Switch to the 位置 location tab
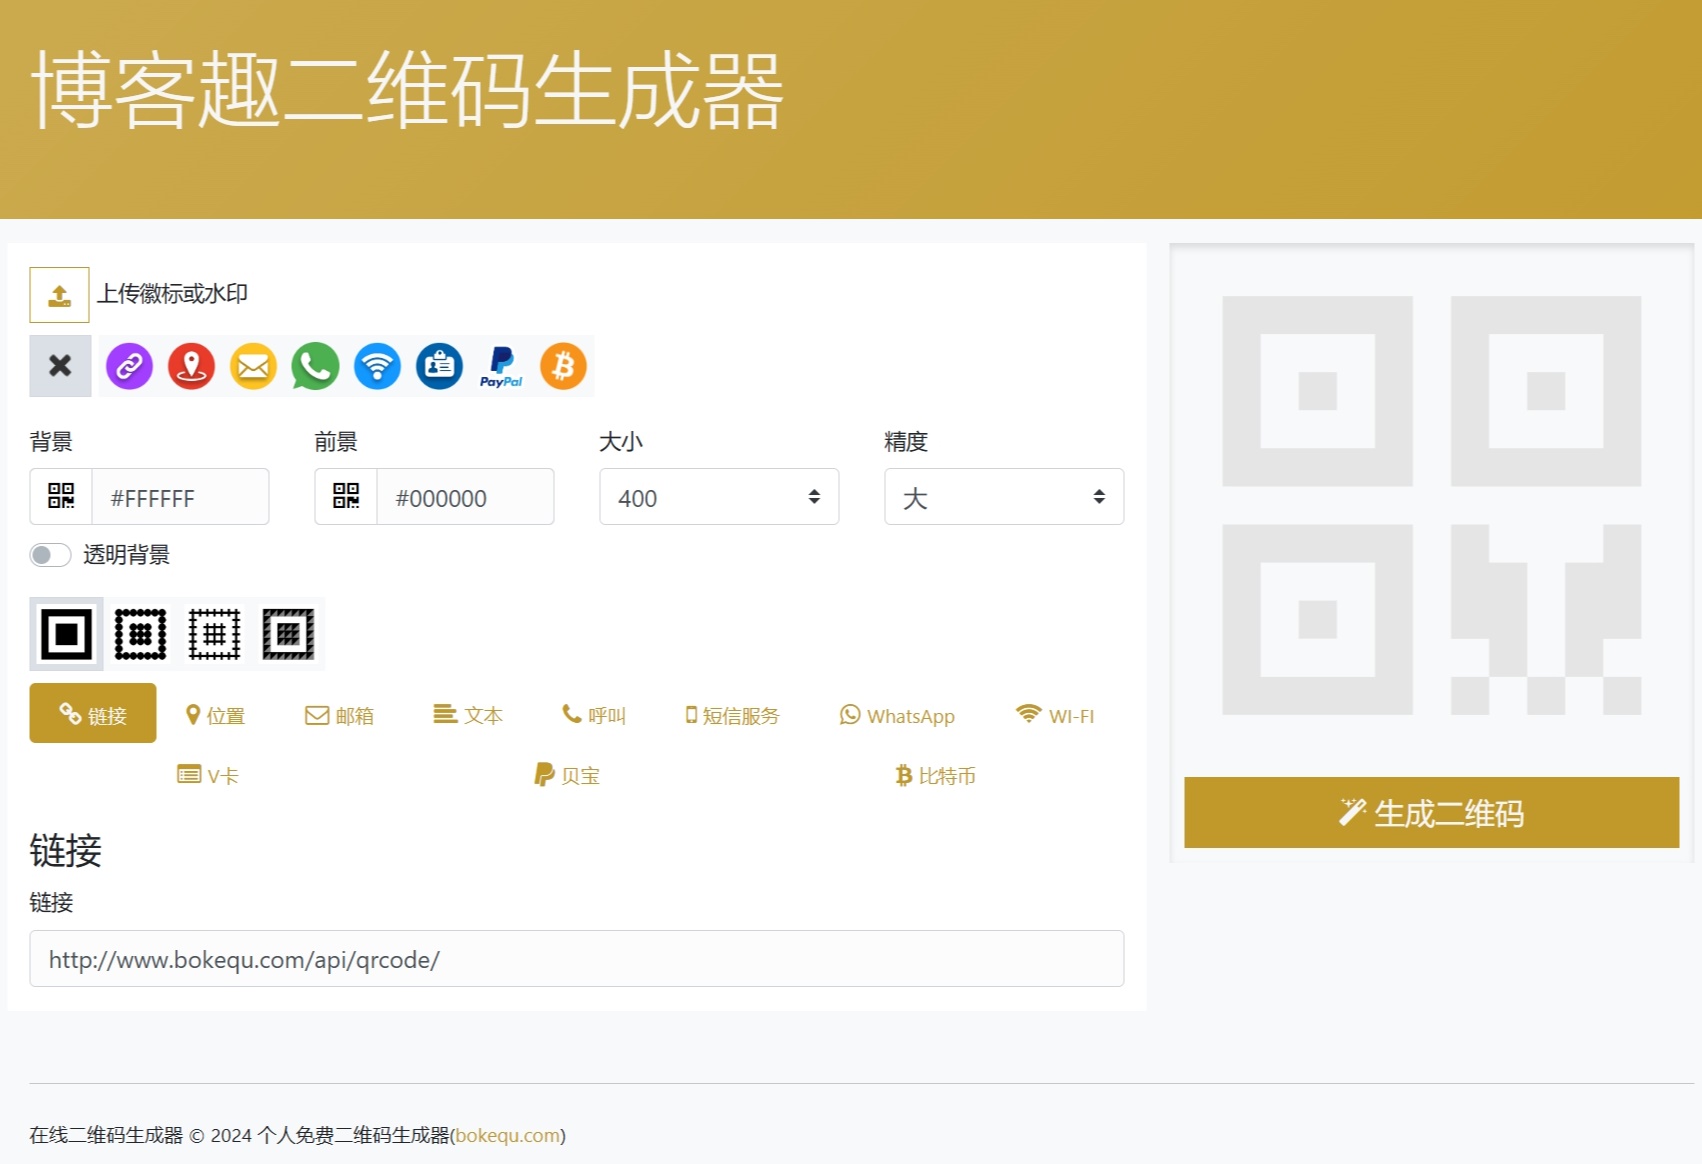This screenshot has width=1702, height=1164. [x=215, y=715]
